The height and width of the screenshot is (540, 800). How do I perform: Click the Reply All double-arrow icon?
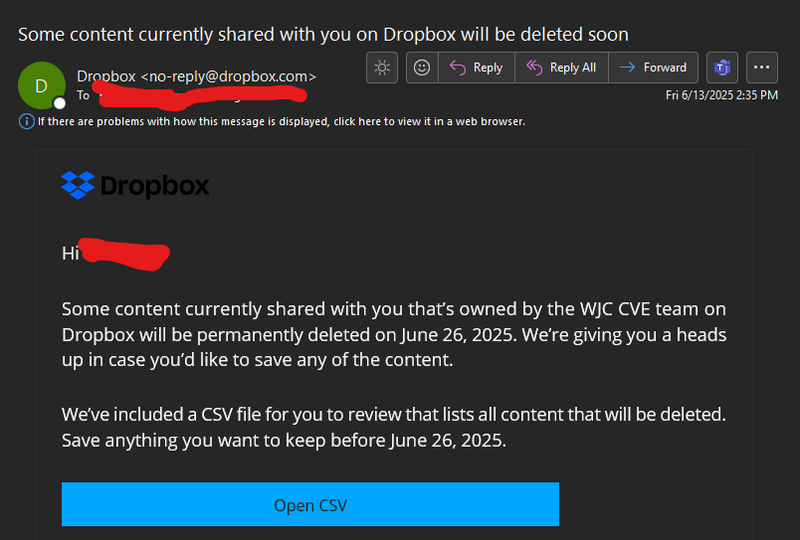(x=534, y=68)
